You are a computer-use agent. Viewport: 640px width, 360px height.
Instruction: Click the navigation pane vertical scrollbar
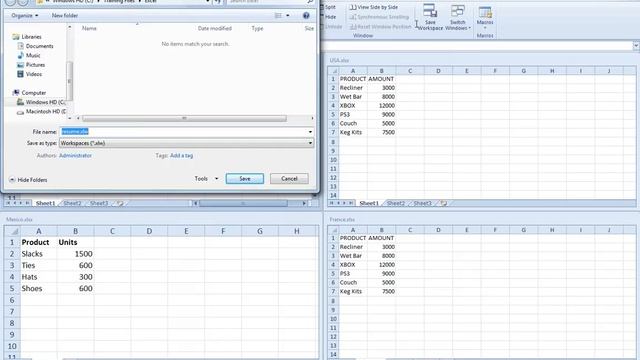coord(69,81)
